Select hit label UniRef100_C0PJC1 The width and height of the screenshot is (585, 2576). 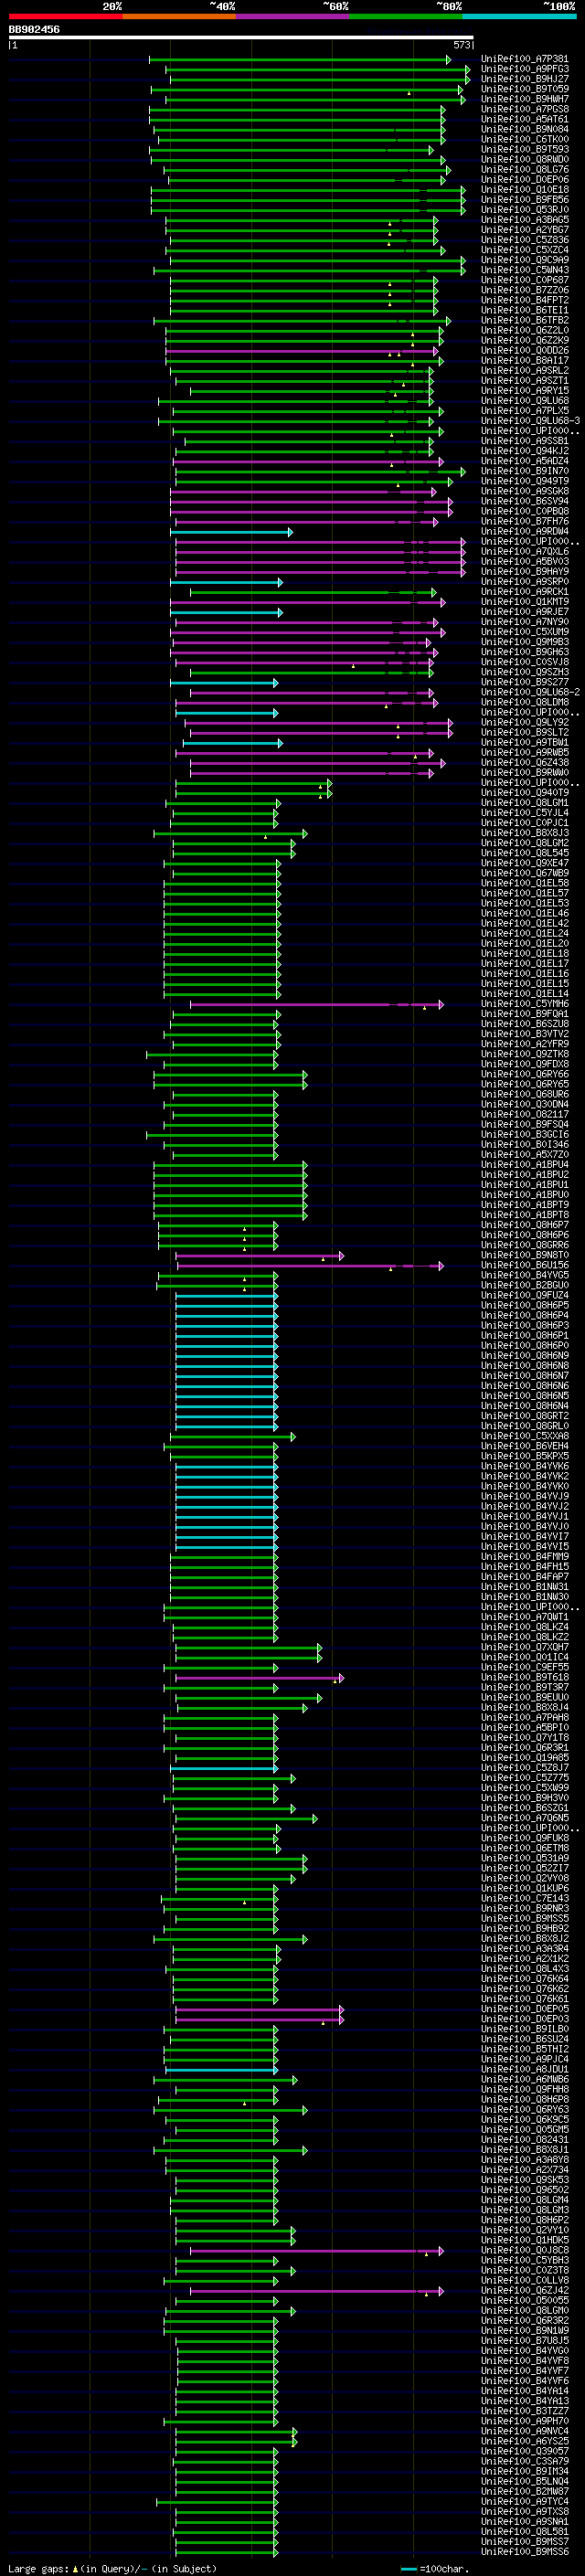point(525,823)
